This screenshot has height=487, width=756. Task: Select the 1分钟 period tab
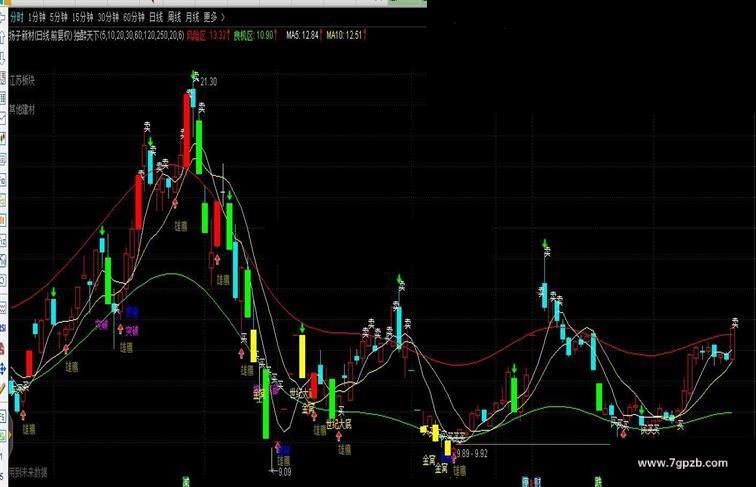coord(37,18)
